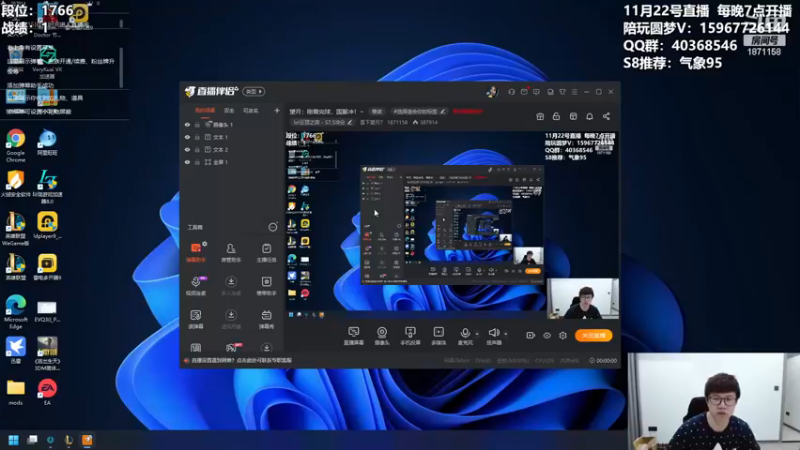Add a screen capture from the bottom bar
This screenshot has height=450, width=800.
click(354, 336)
